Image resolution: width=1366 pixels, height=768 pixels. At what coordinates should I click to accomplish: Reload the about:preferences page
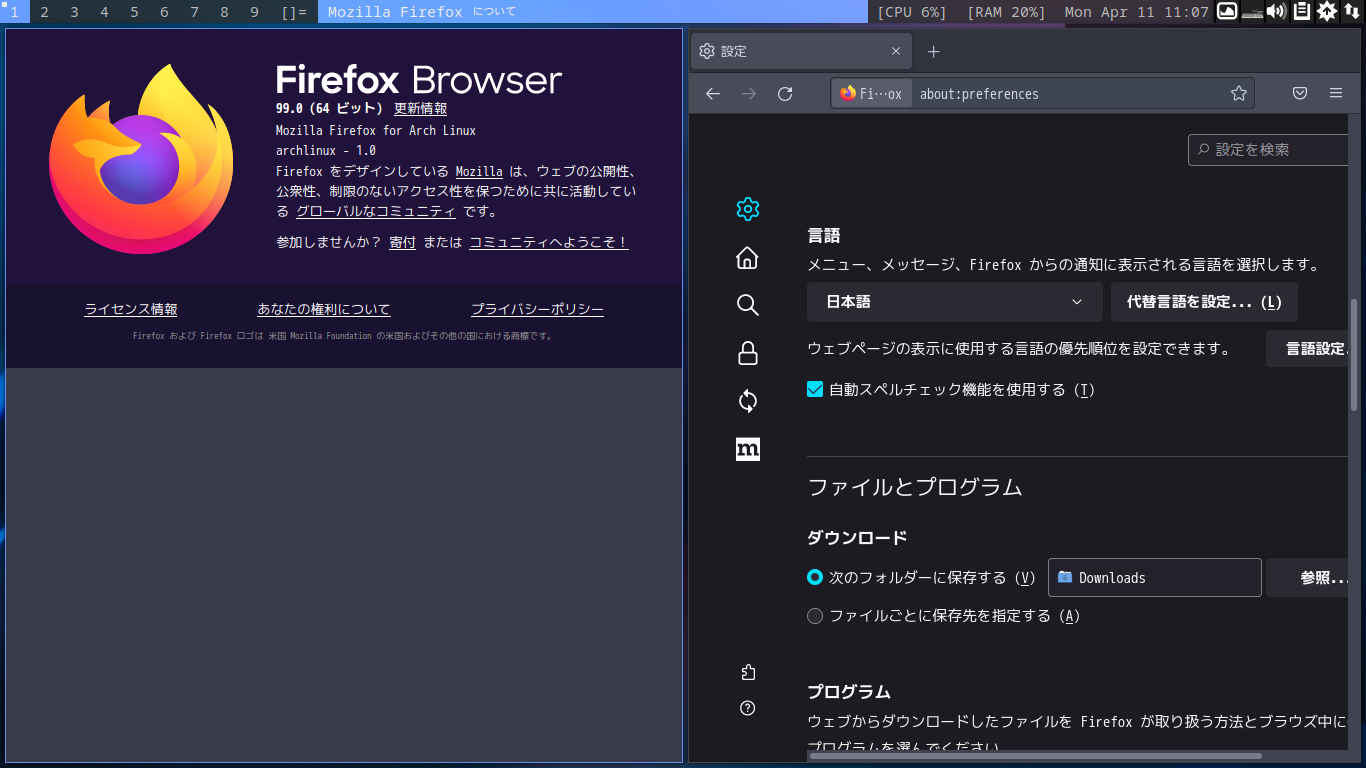[x=785, y=93]
